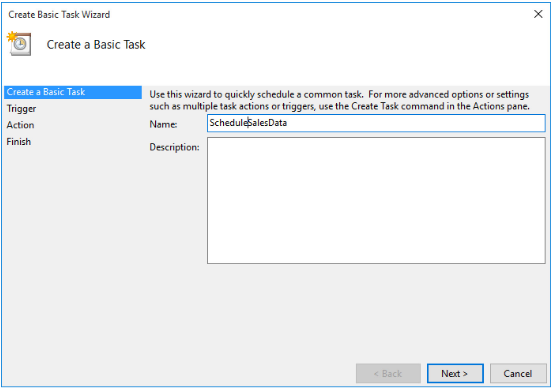
Task: Click inside the Description text box
Action: tap(376, 201)
